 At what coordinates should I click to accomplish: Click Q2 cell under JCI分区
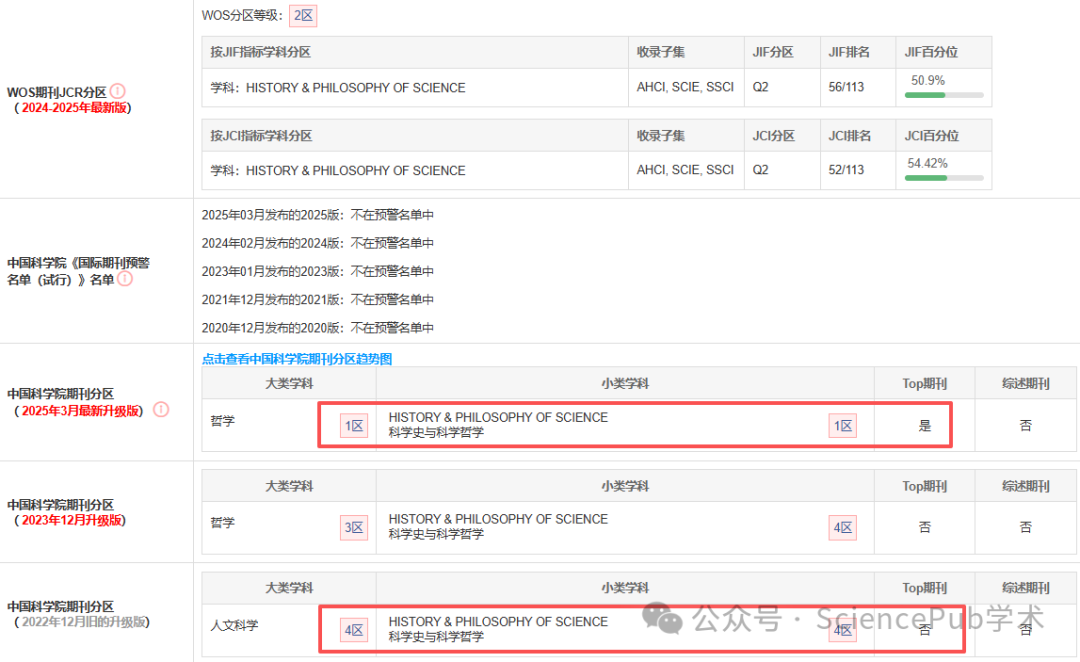coord(760,169)
